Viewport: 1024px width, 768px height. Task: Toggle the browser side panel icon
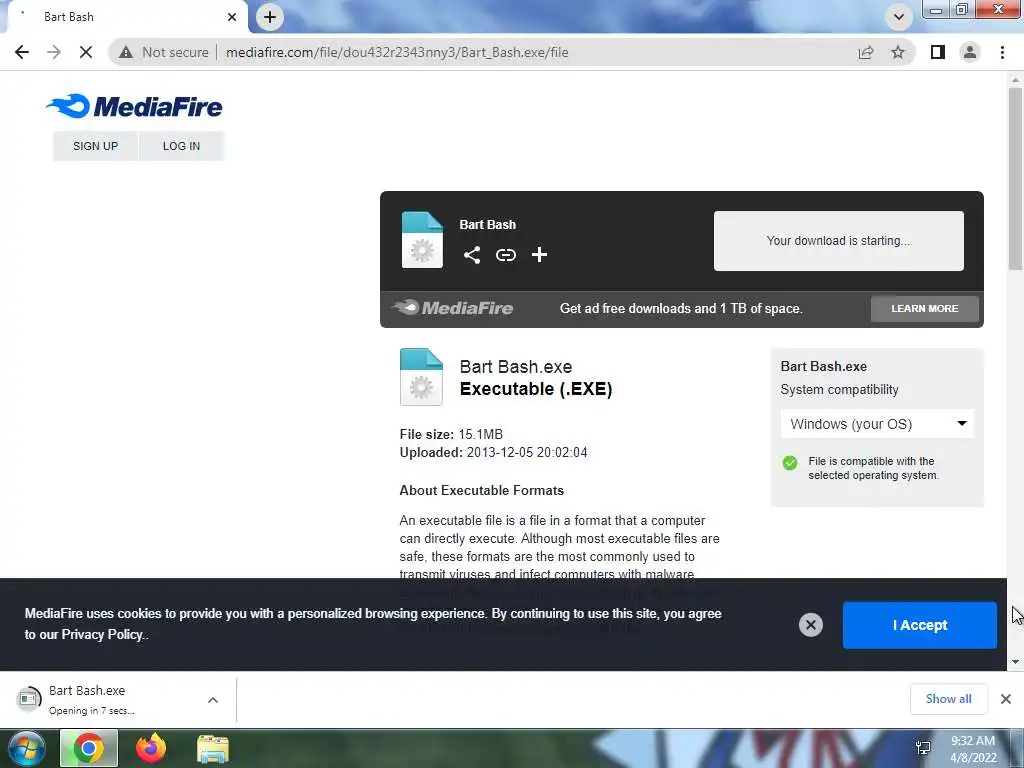click(938, 52)
